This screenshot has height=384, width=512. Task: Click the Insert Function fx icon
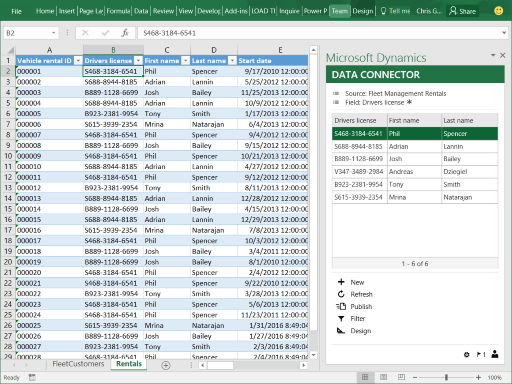(125, 33)
